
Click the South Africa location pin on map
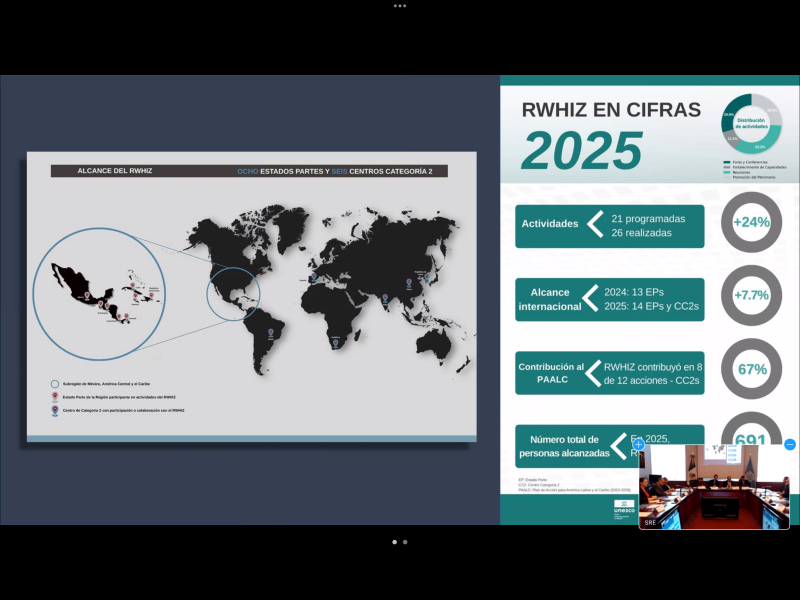335,343
